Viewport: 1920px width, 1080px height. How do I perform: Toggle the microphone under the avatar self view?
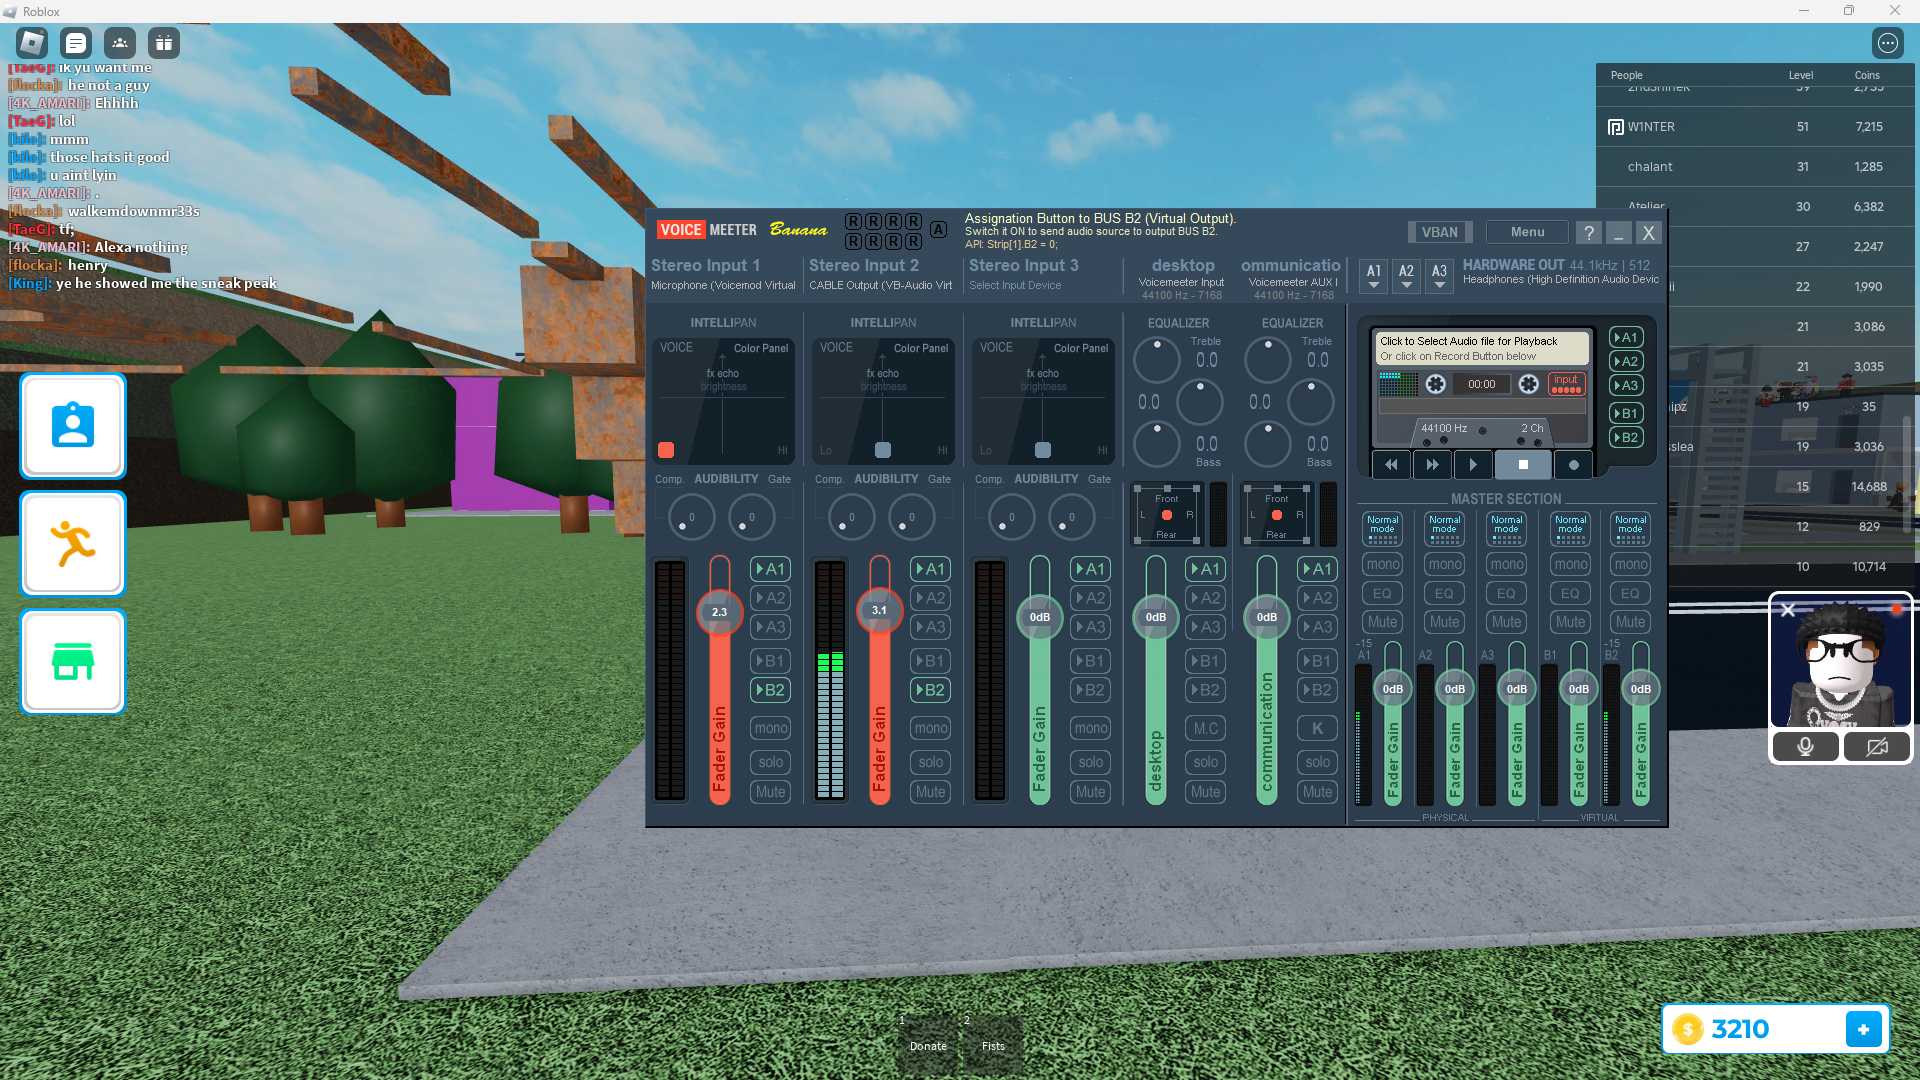(1805, 747)
